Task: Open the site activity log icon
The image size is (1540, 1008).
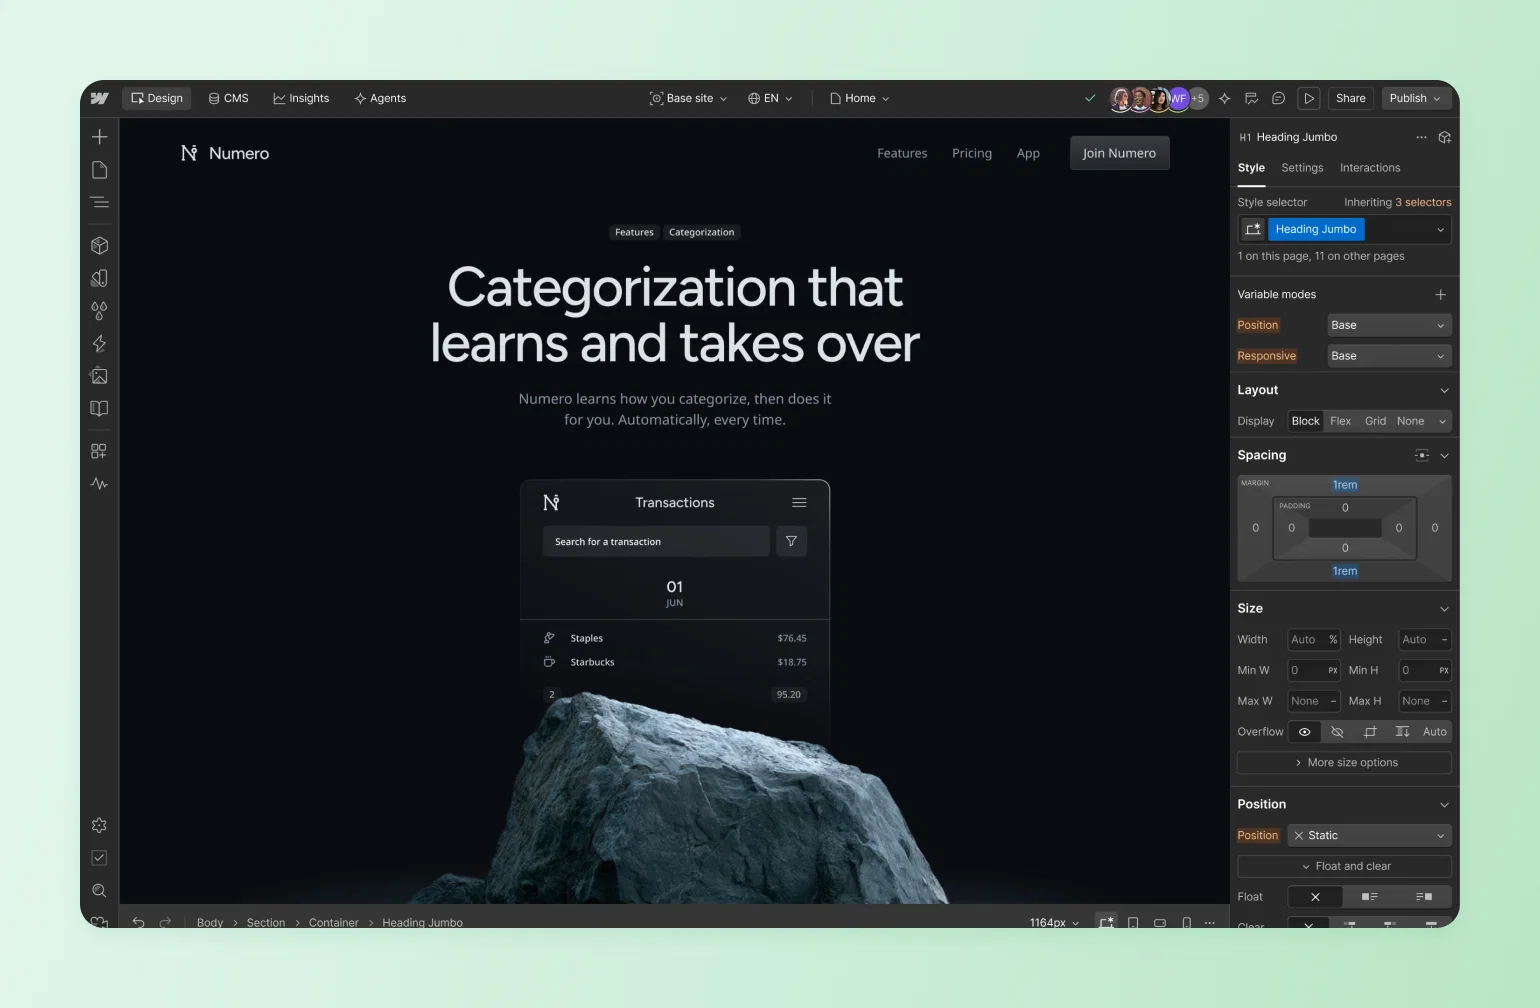Action: [x=1251, y=98]
